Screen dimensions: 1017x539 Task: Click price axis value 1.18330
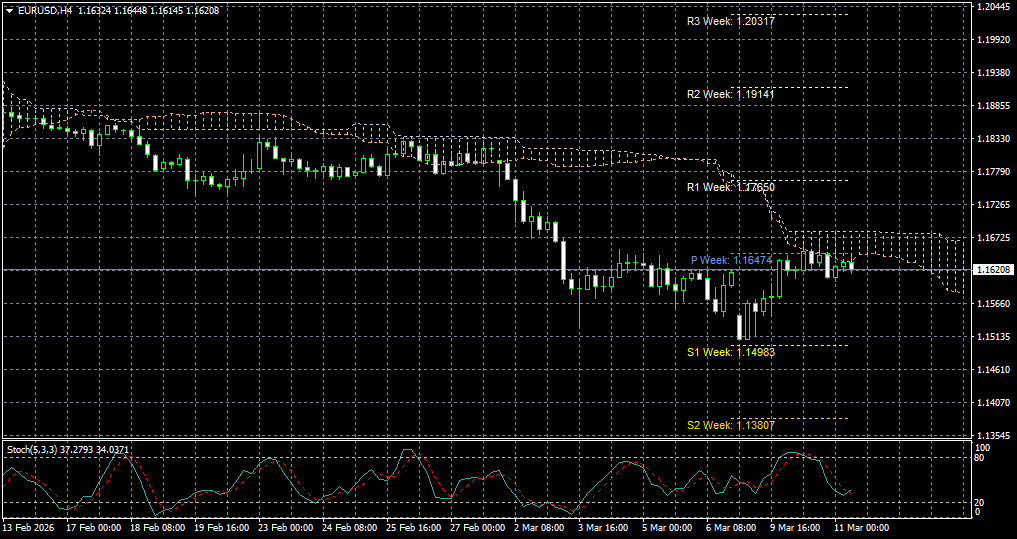[x=993, y=139]
